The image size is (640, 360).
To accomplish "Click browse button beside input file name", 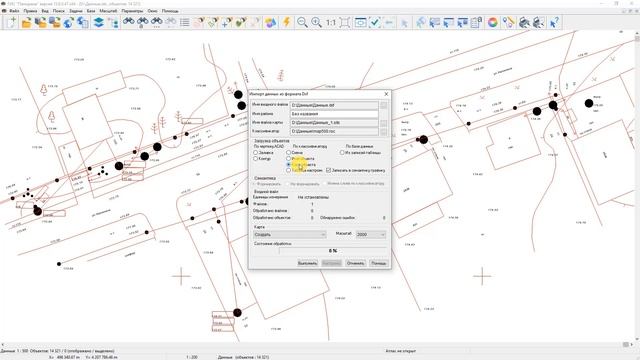I will click(x=384, y=105).
